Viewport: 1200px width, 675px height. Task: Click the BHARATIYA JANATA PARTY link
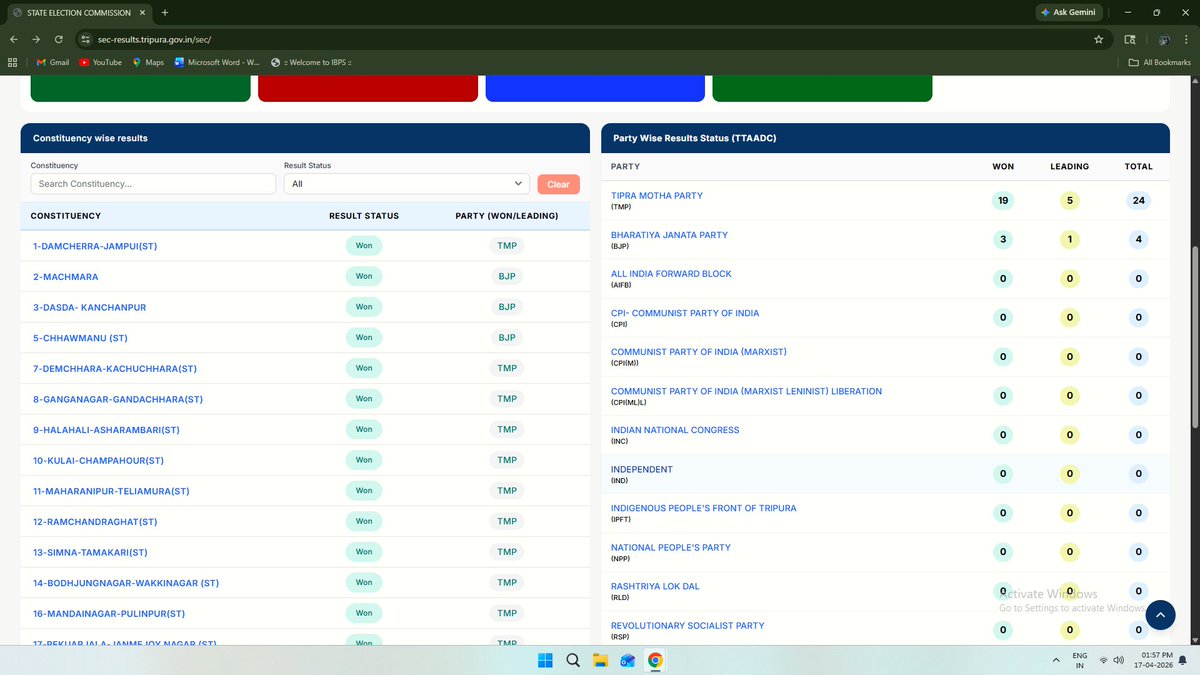pos(669,235)
